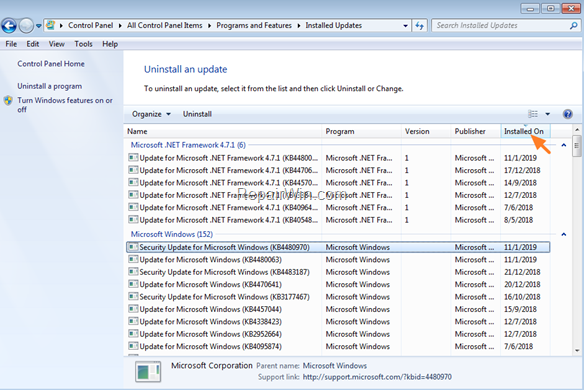Click the icon of update KB2952664

133,333
